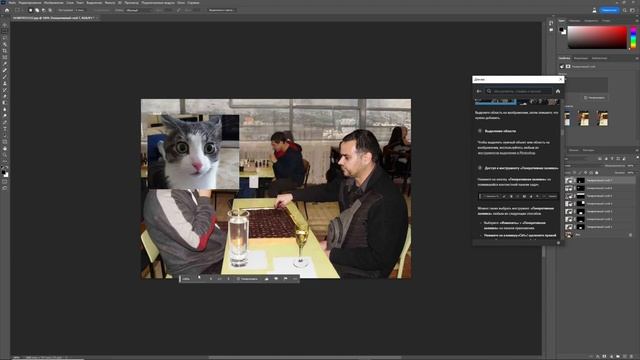Image resolution: width=640 pixels, height=360 pixels.
Task: Click the Discover panel search field
Action: click(519, 91)
